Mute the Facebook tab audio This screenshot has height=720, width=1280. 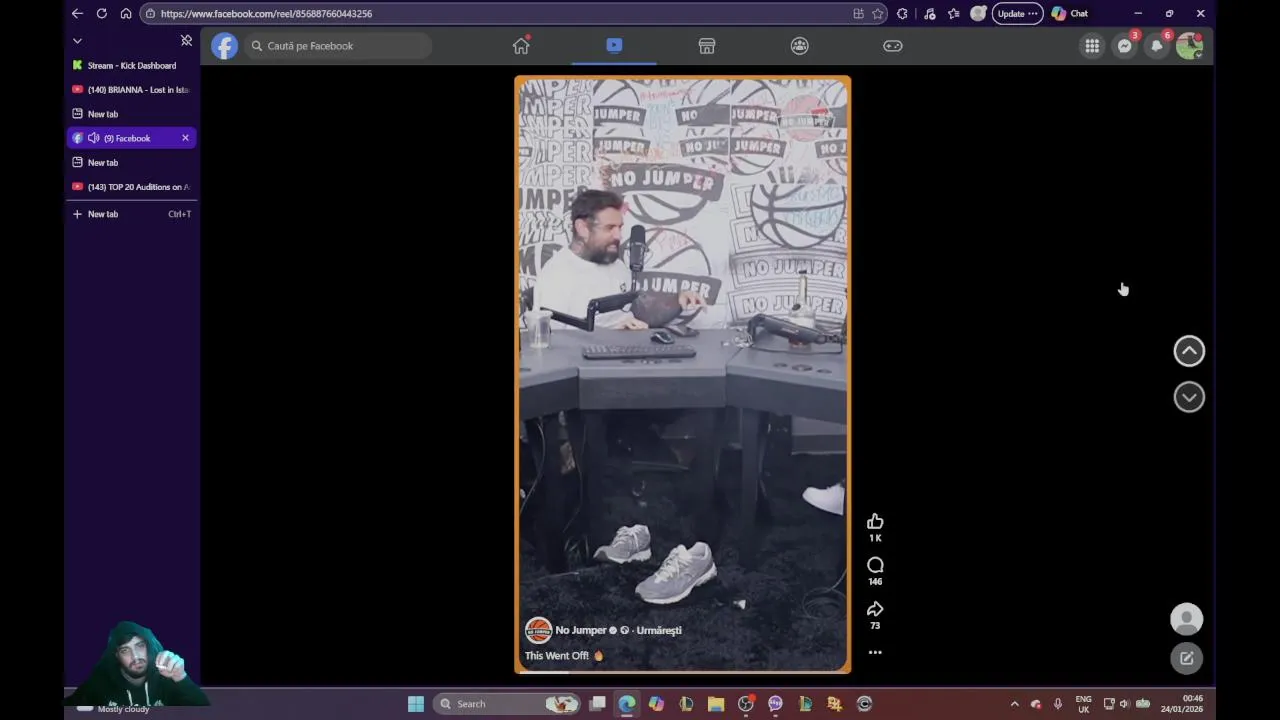click(x=93, y=138)
